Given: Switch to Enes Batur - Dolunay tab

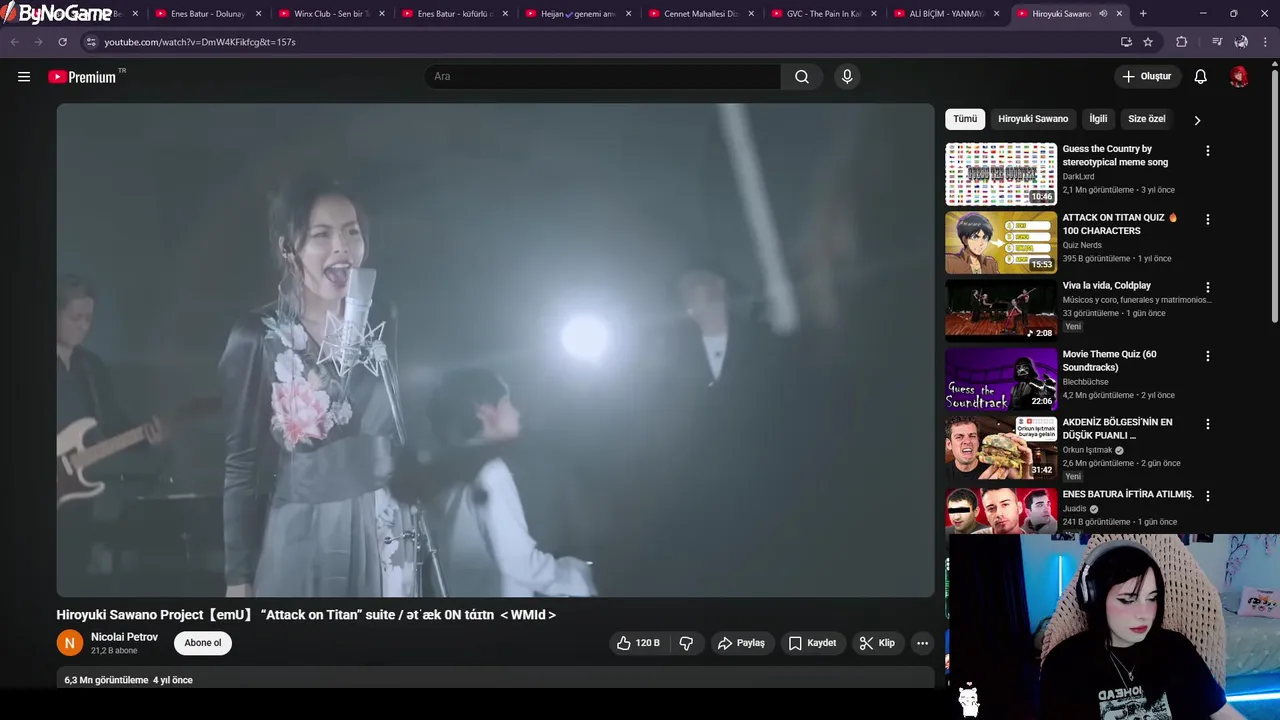Looking at the screenshot, I should click(x=208, y=14).
